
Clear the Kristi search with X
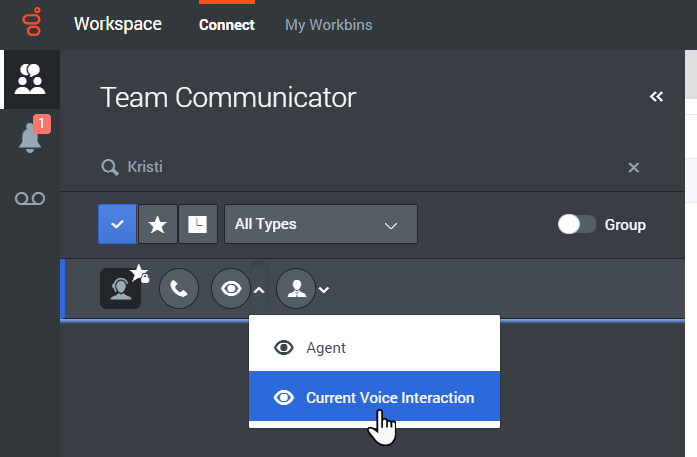[x=633, y=168]
